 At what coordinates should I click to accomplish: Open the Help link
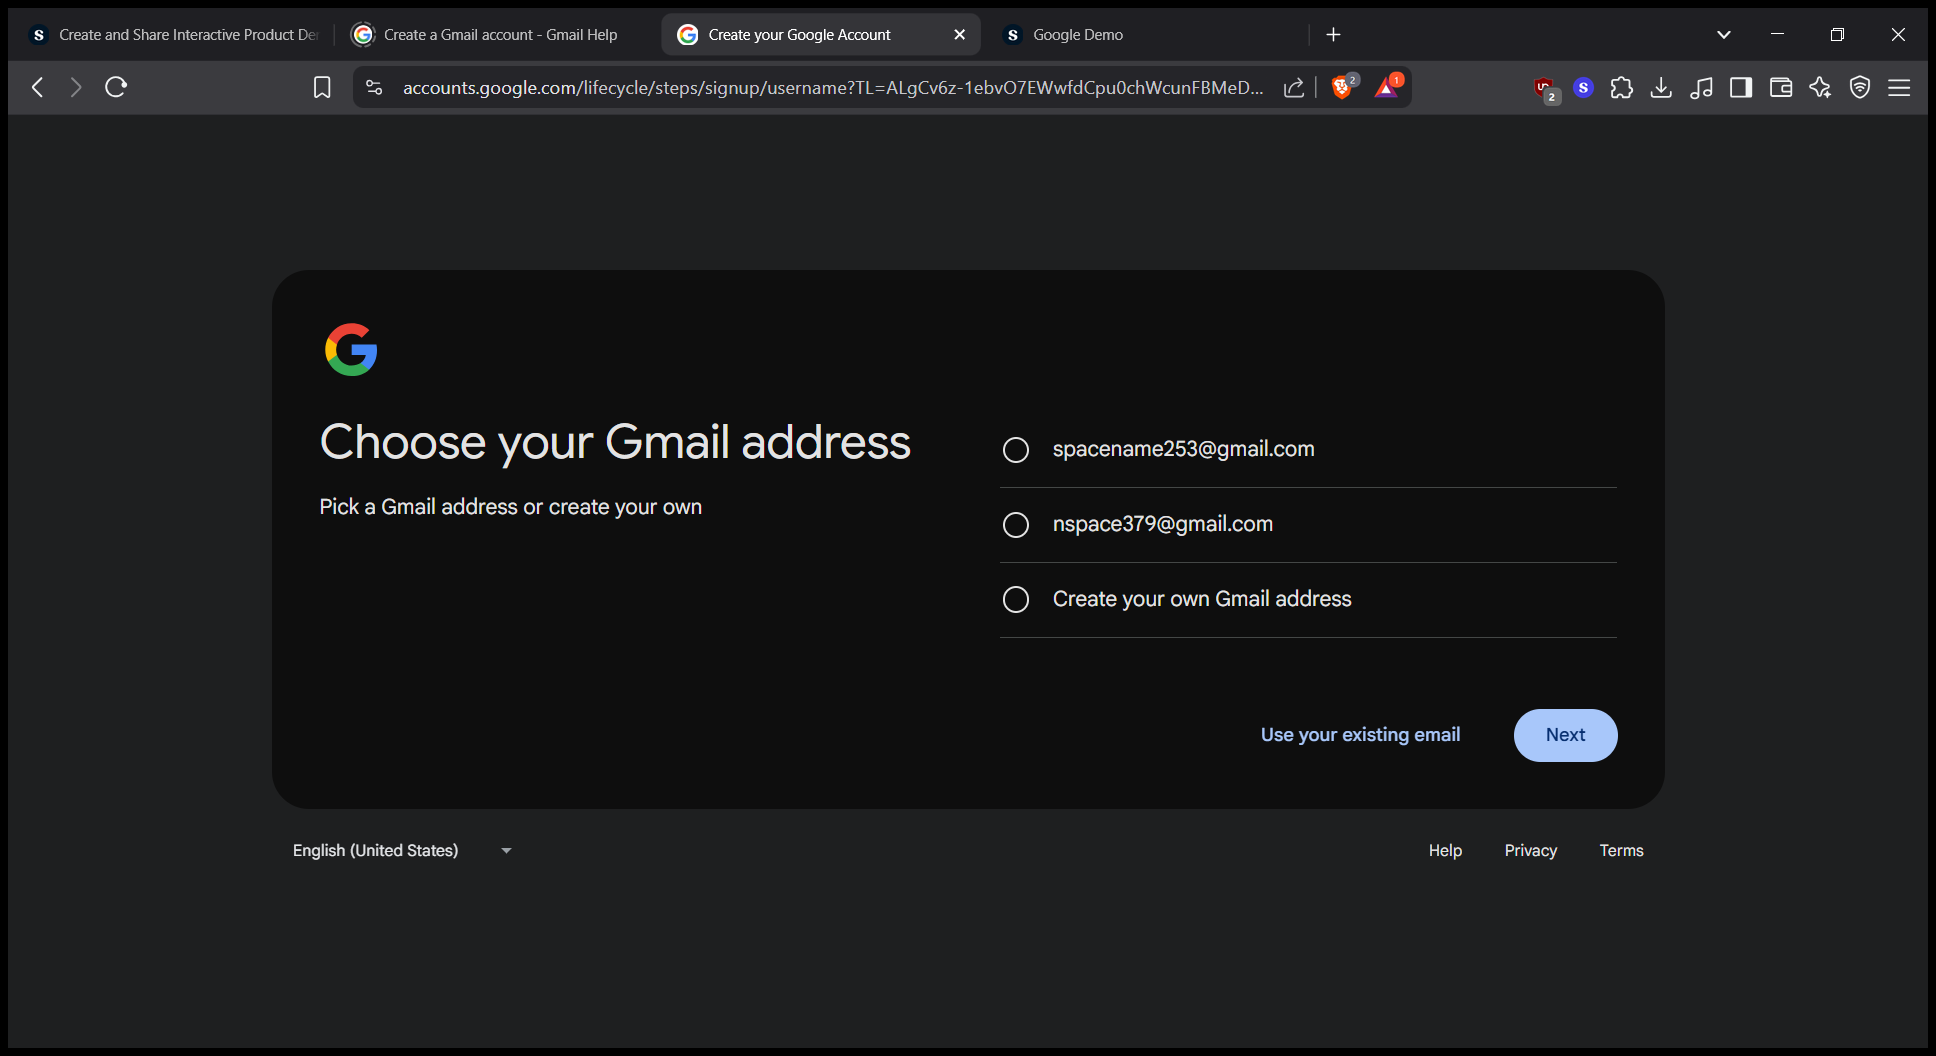[1445, 850]
